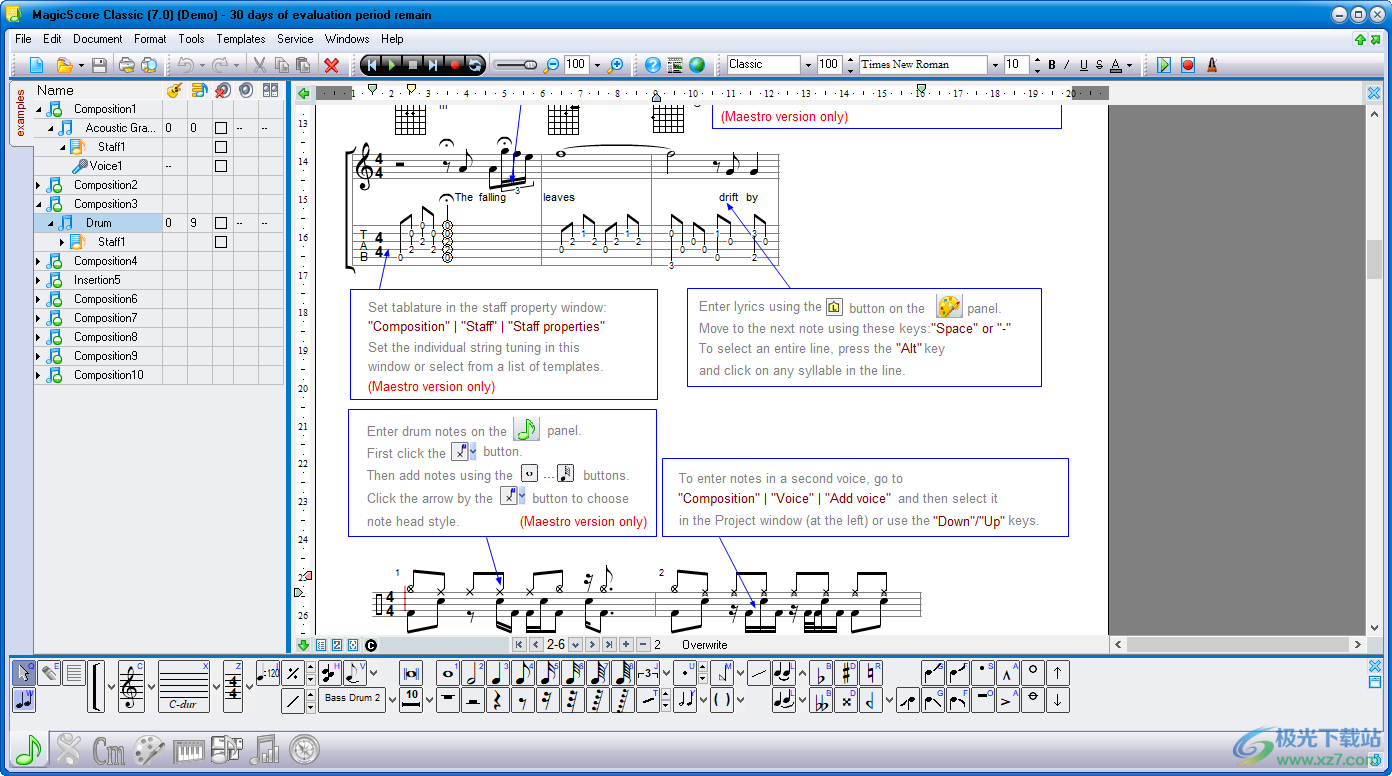This screenshot has height=776, width=1392.
Task: Cut selection with the scissors icon
Action: click(x=259, y=65)
